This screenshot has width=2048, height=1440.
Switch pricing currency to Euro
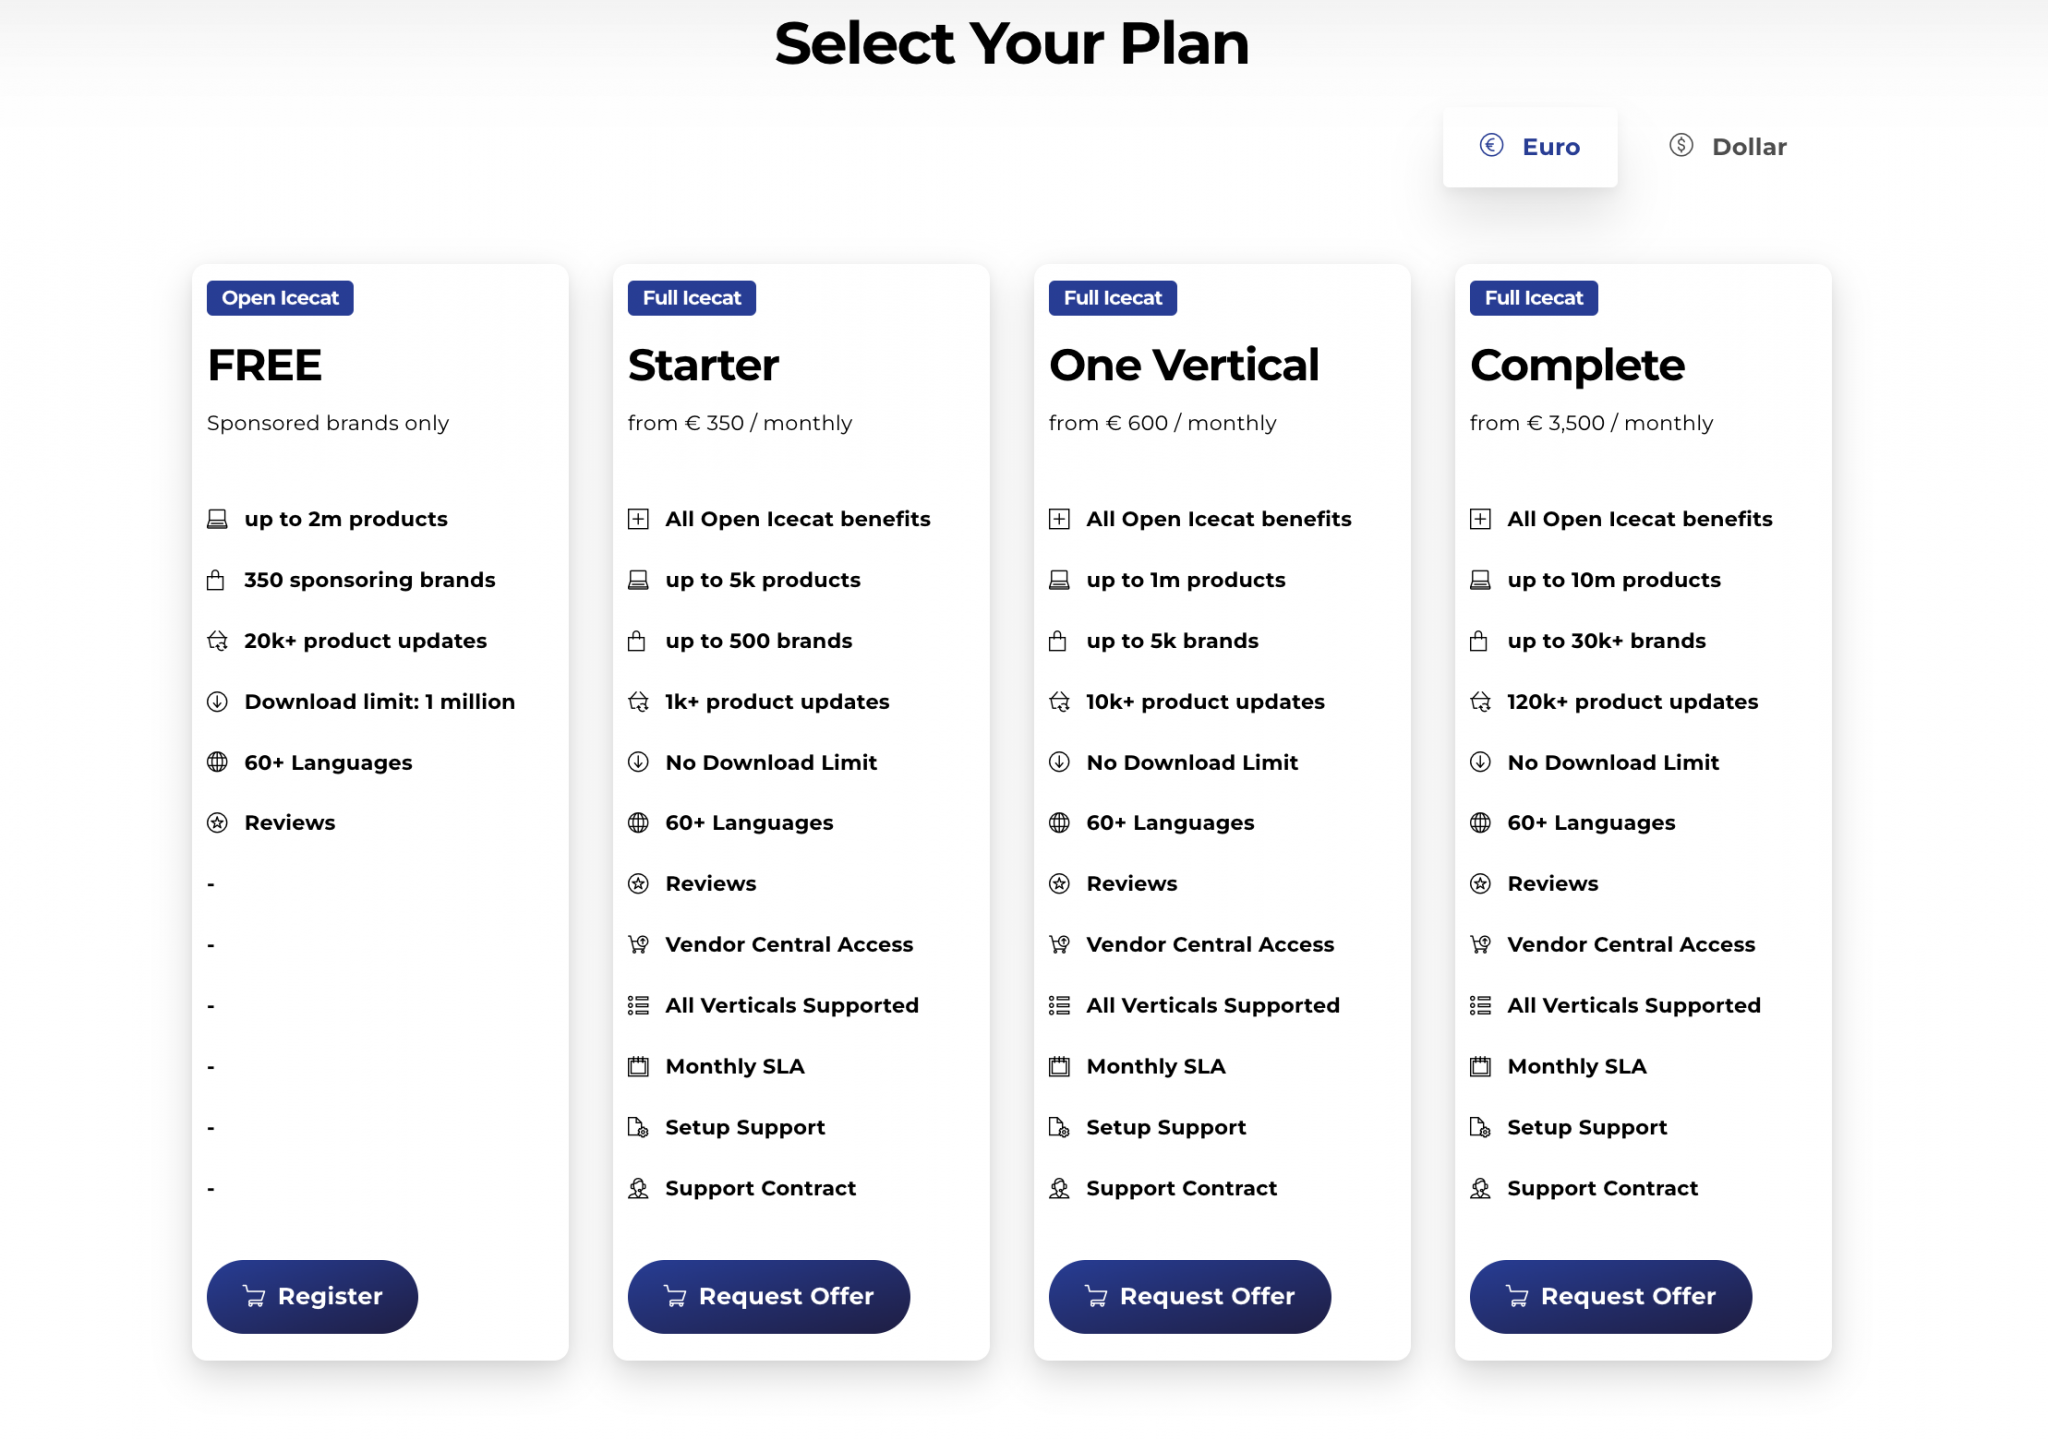click(x=1529, y=147)
